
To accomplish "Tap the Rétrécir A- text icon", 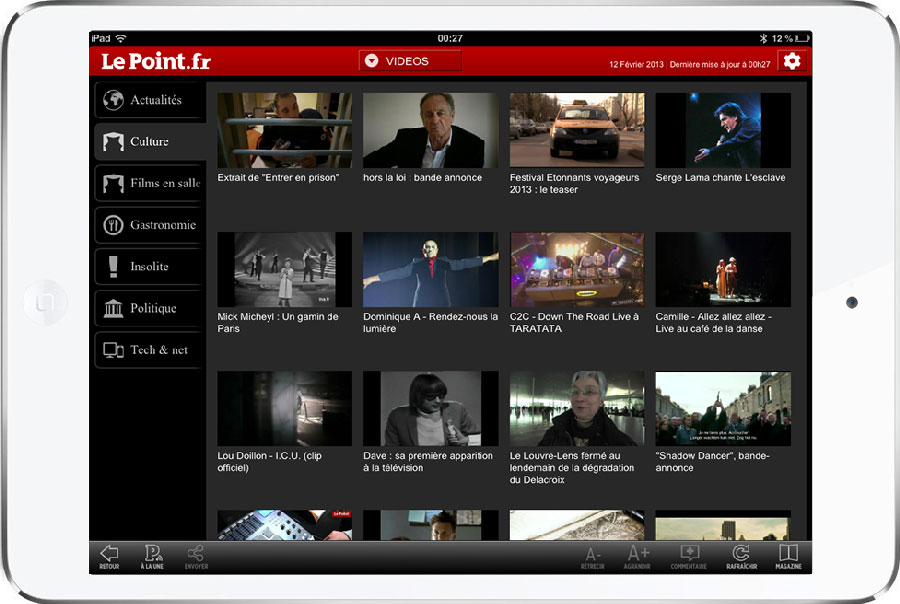I will tap(593, 557).
